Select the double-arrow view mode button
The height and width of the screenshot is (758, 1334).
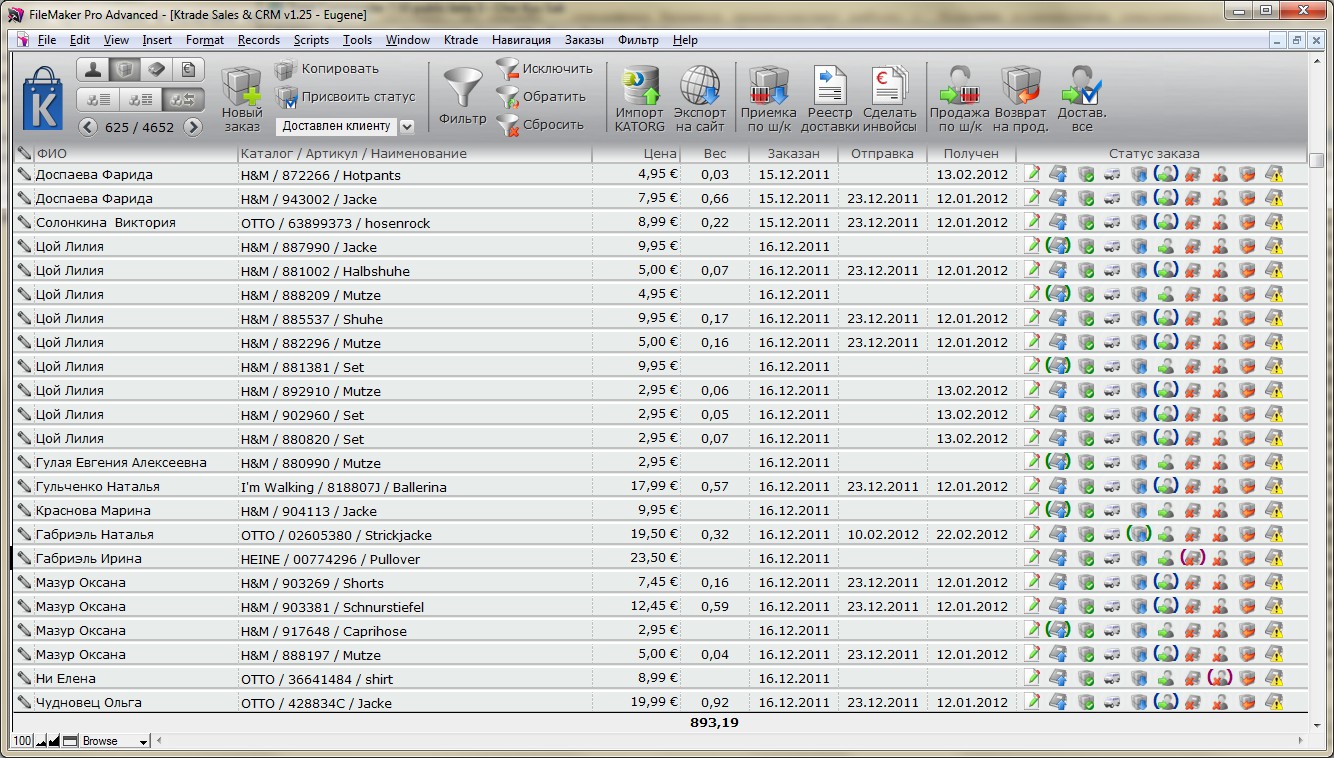pos(183,99)
